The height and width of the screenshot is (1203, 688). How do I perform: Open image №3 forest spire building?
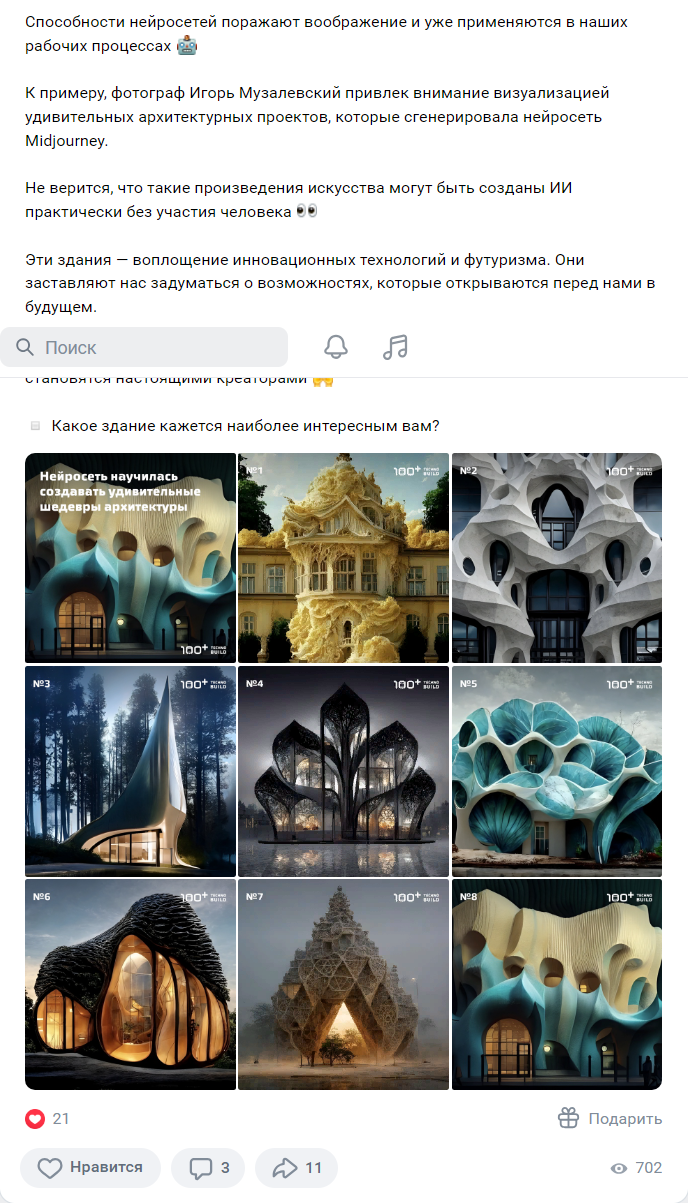tap(130, 771)
